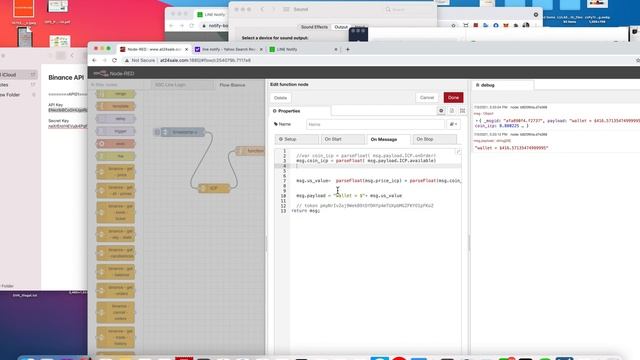Open the On Message tab
The width and height of the screenshot is (640, 360).
(384, 139)
